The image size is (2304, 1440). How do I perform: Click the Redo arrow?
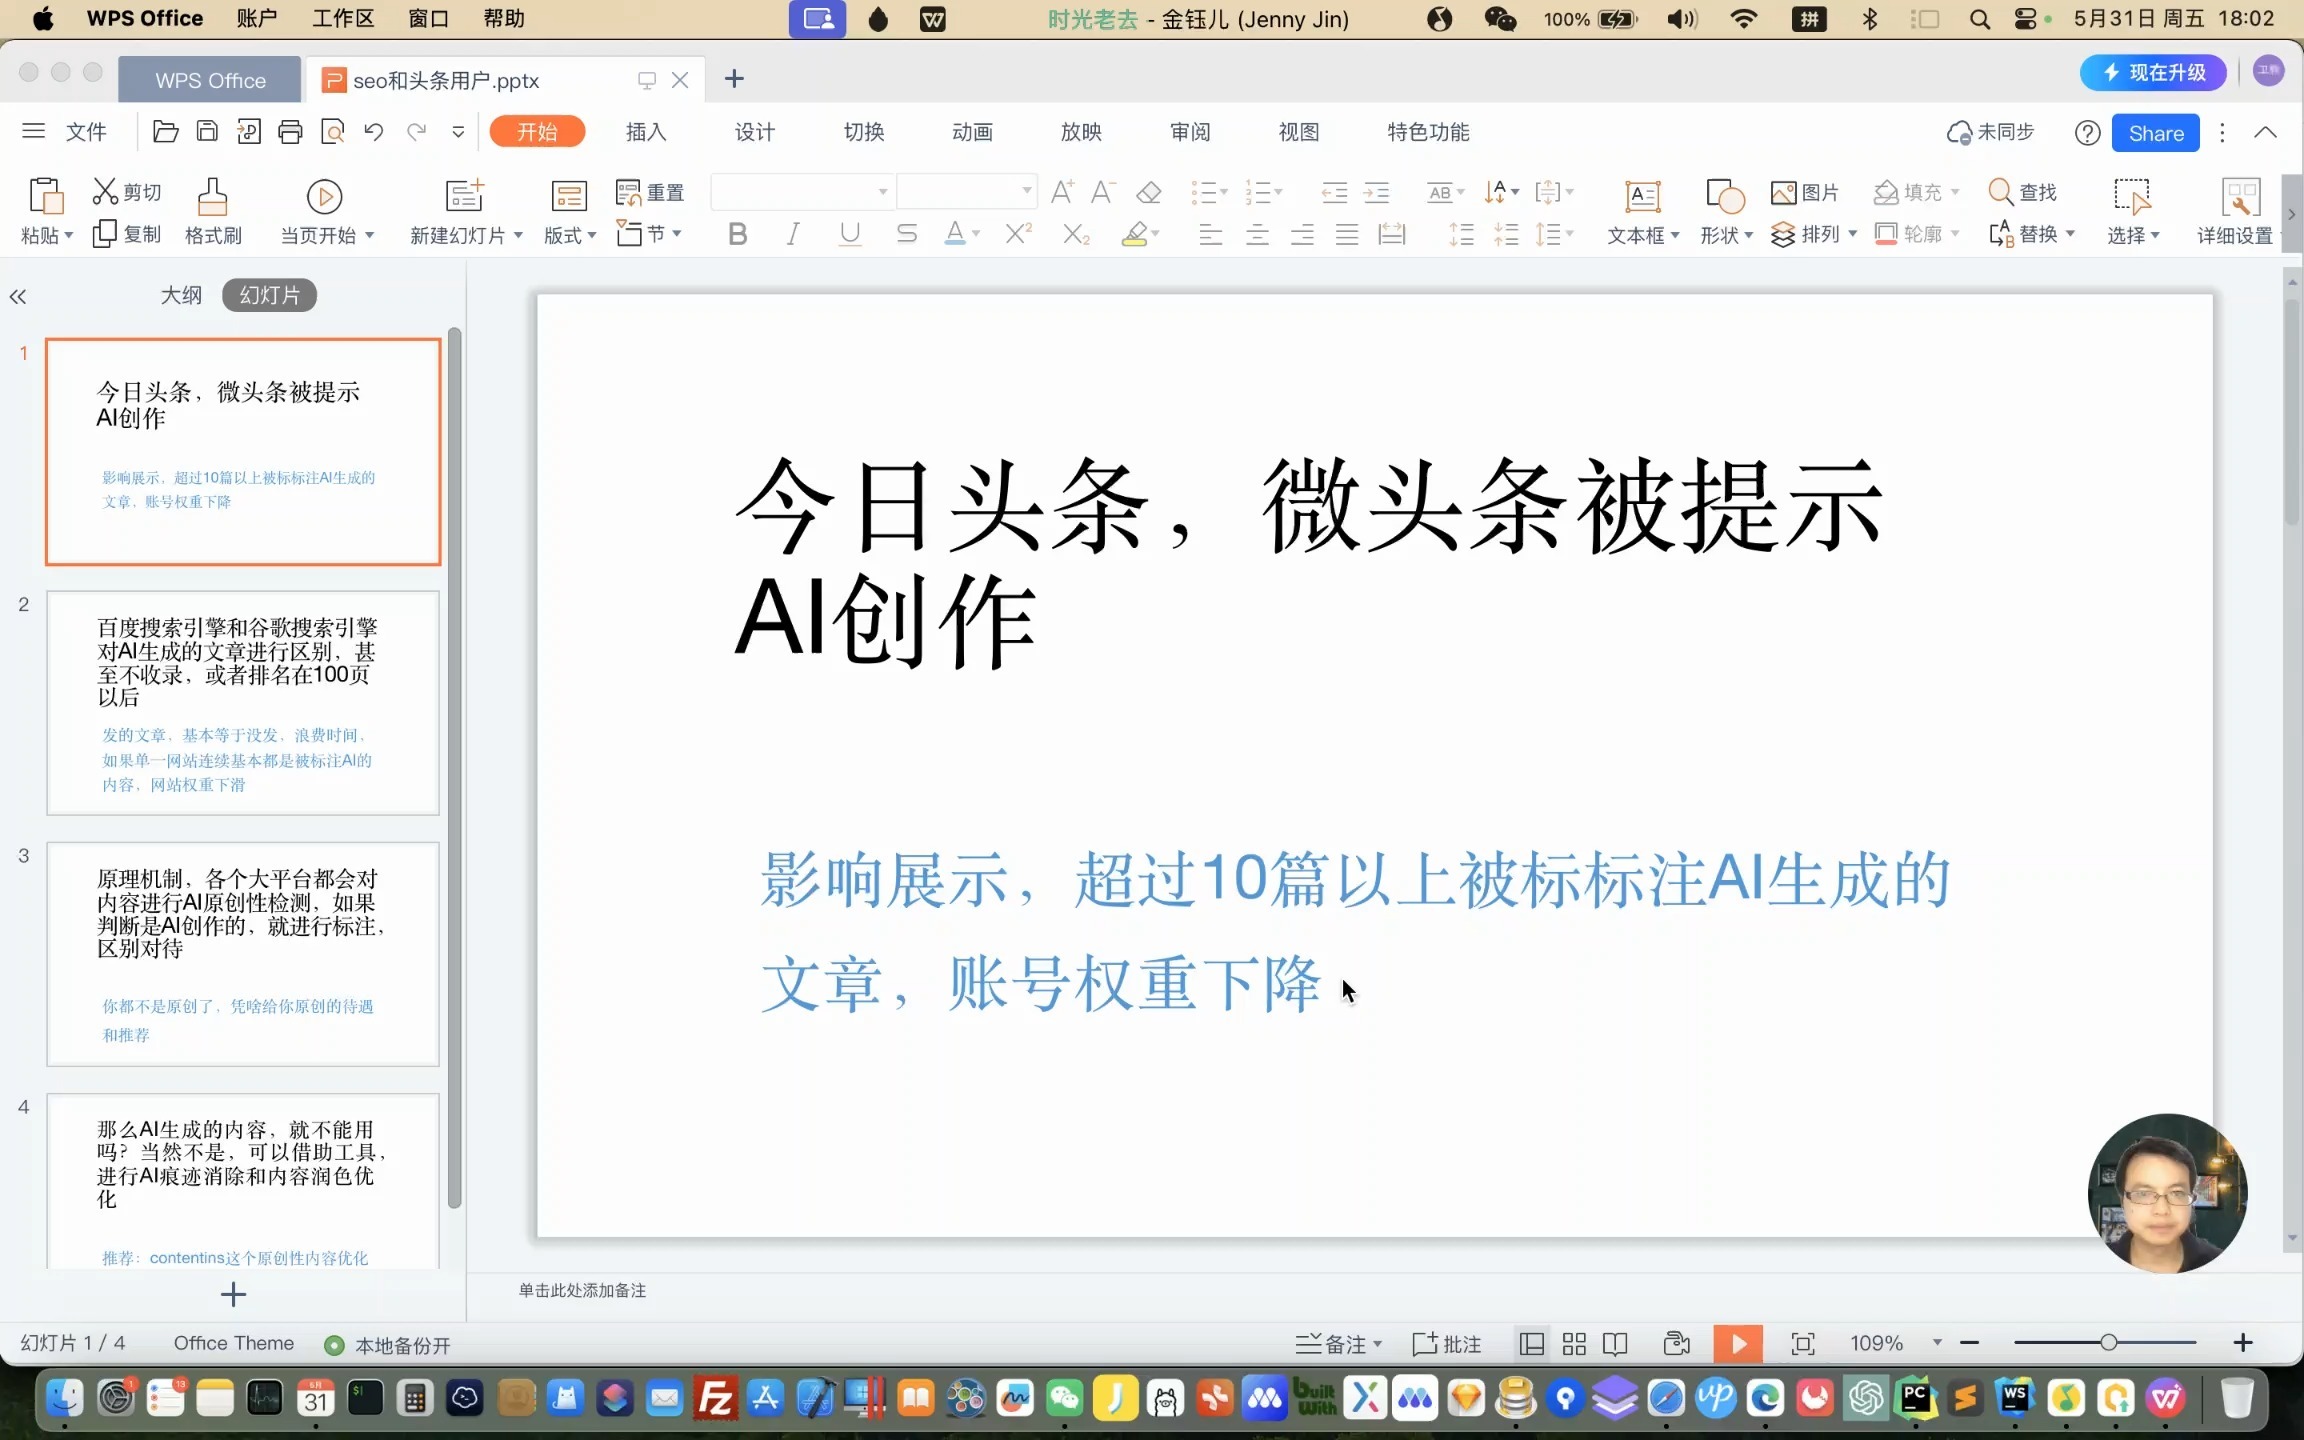(x=416, y=131)
